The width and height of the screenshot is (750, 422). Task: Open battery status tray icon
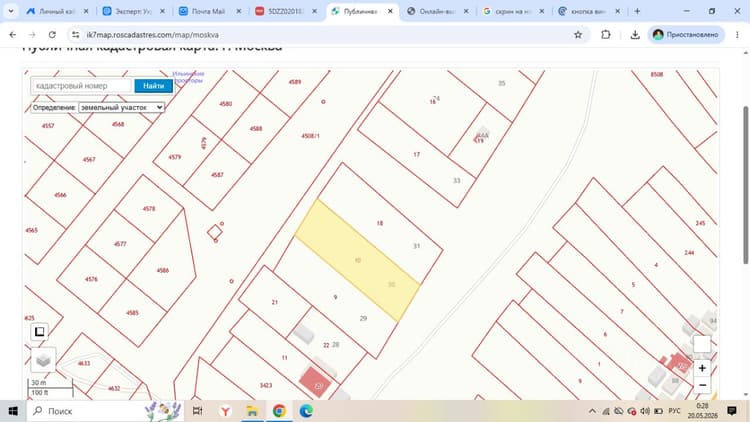658,411
